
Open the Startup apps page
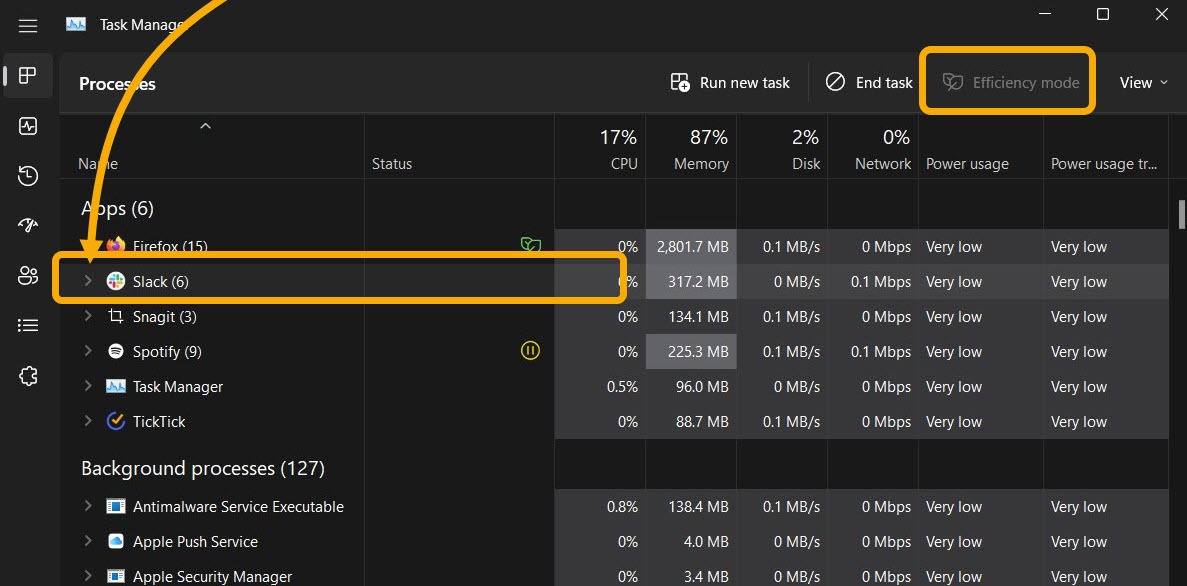point(28,225)
